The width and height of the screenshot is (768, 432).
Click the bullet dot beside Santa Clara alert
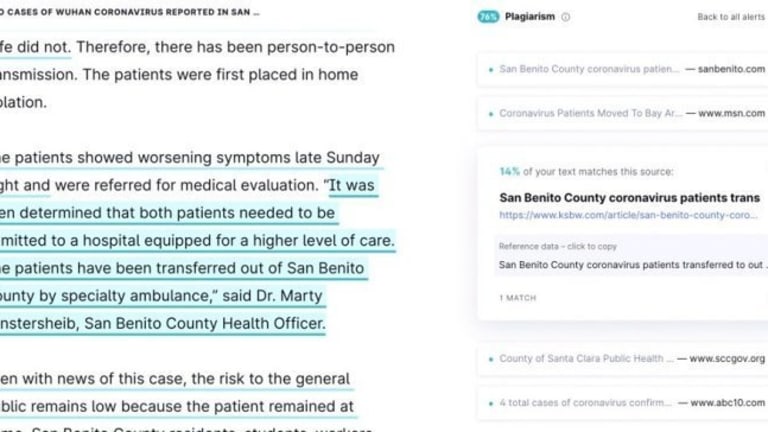(x=491, y=360)
